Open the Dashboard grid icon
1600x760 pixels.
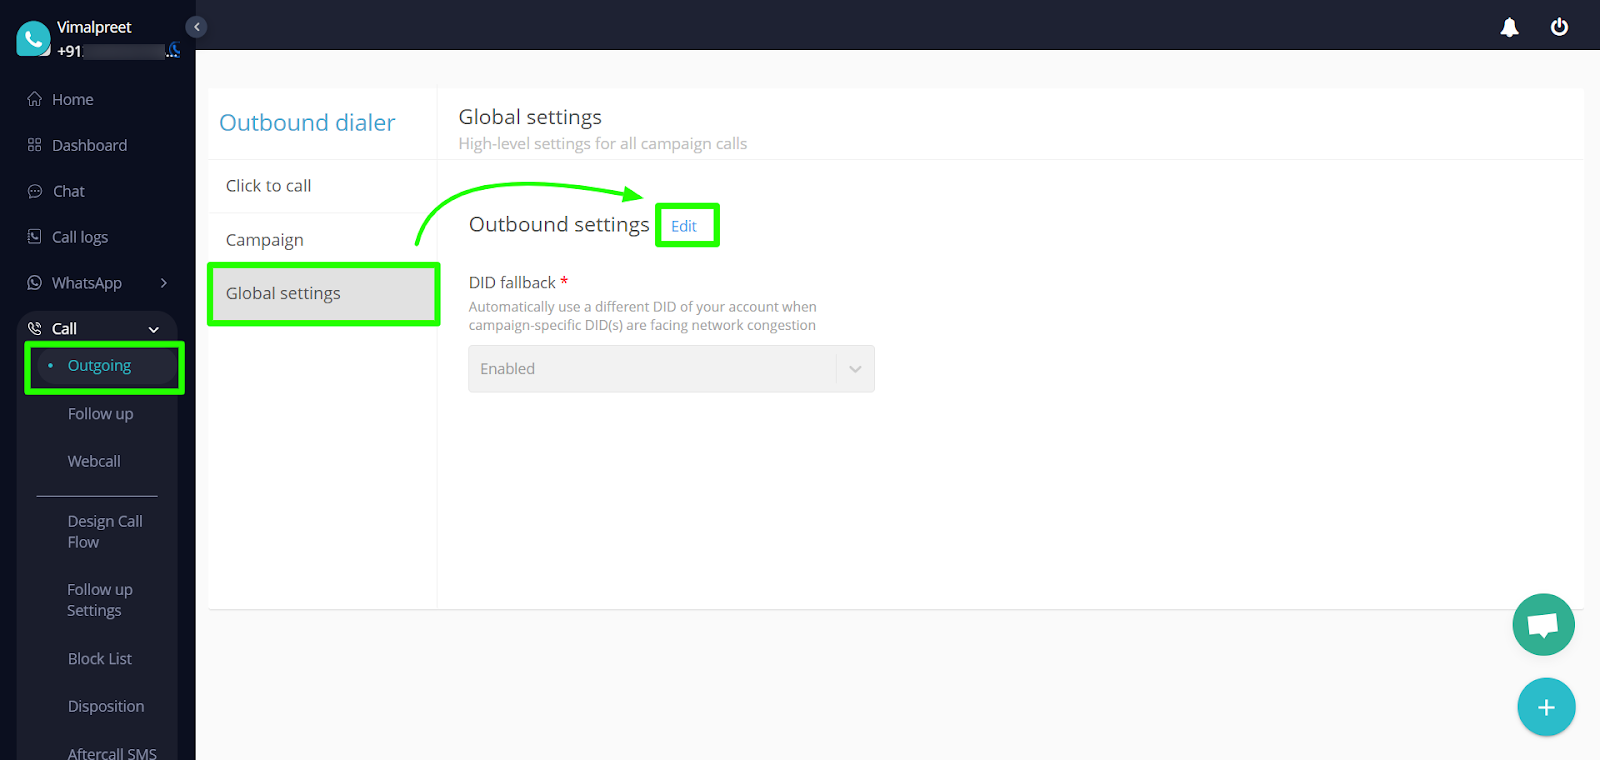pyautogui.click(x=35, y=145)
